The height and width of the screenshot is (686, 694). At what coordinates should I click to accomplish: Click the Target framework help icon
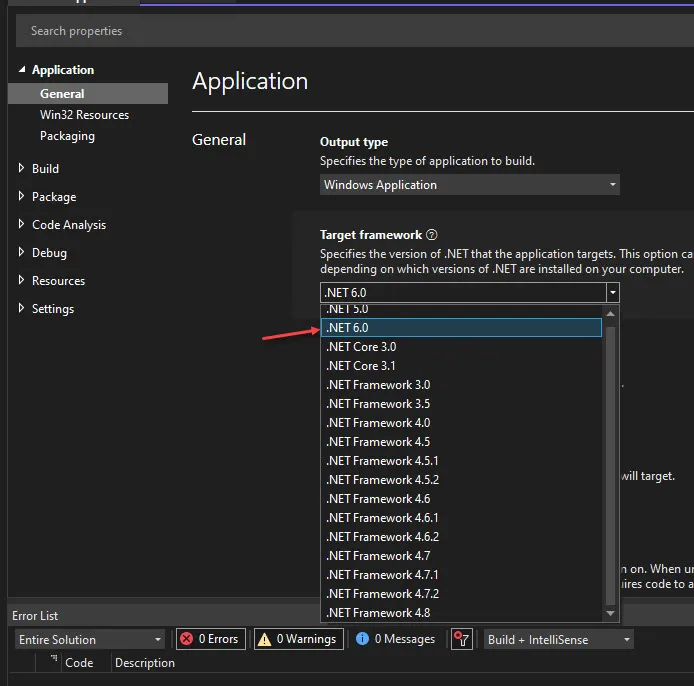click(432, 235)
